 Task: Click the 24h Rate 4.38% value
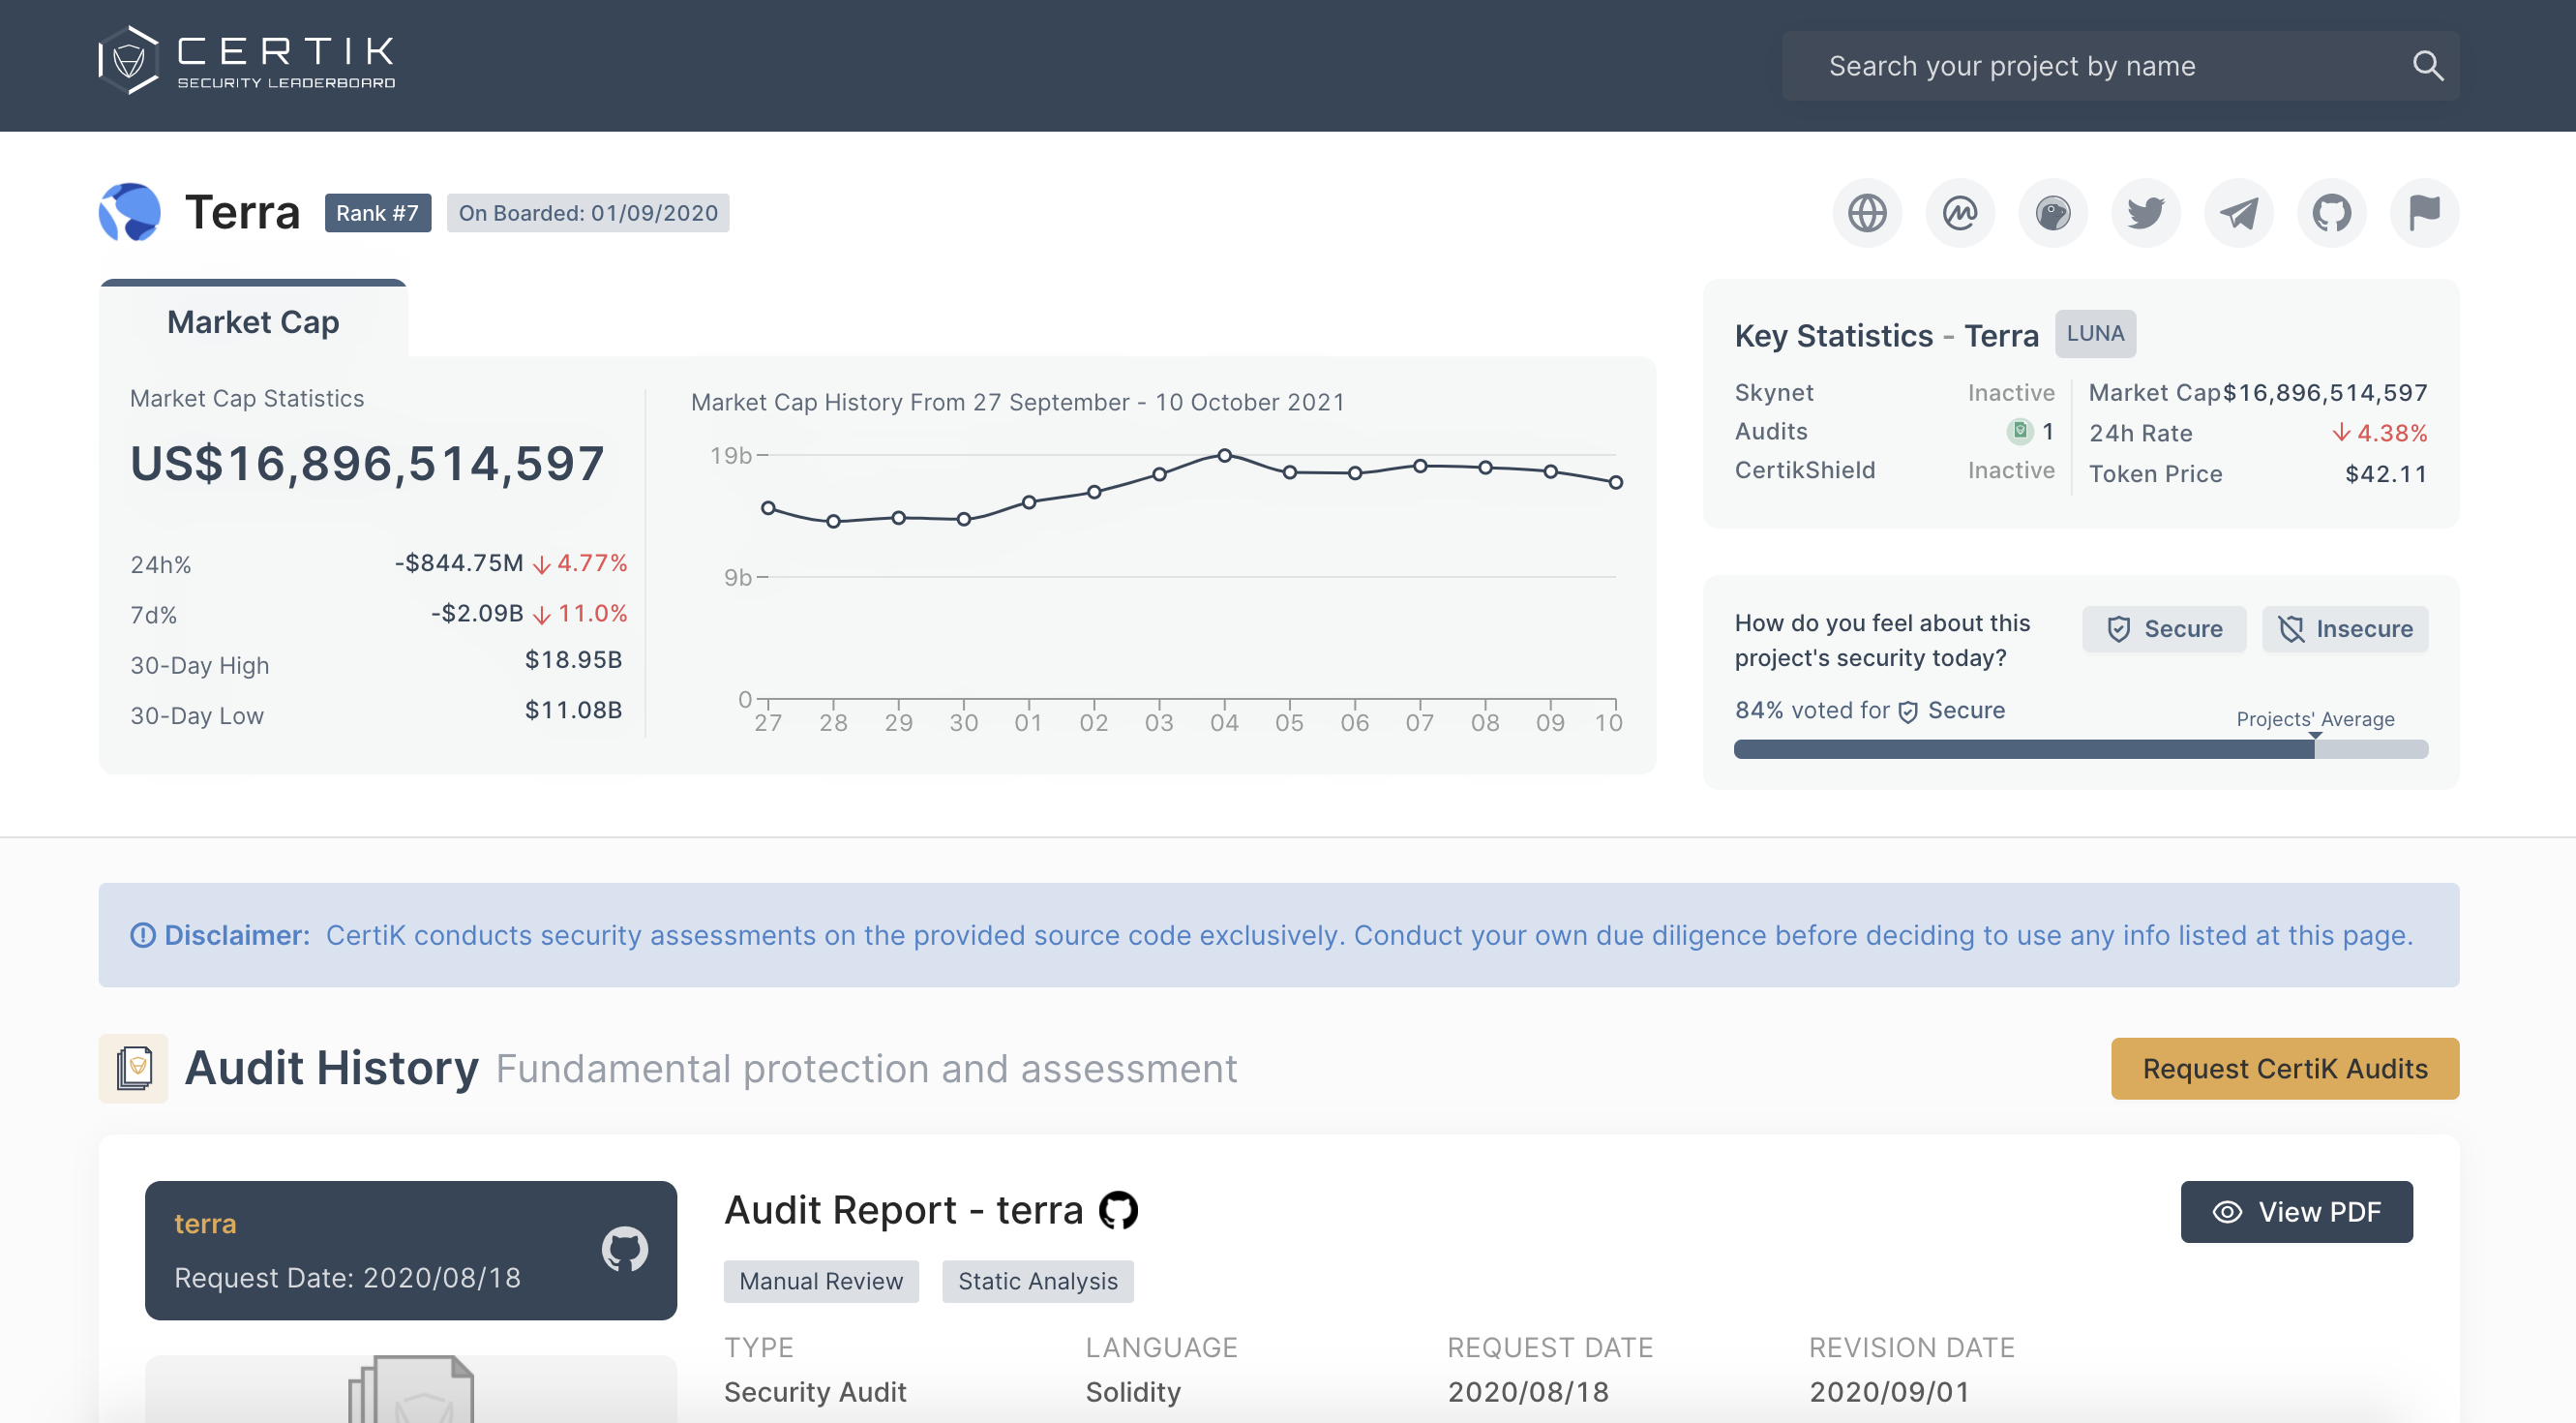pos(2380,433)
